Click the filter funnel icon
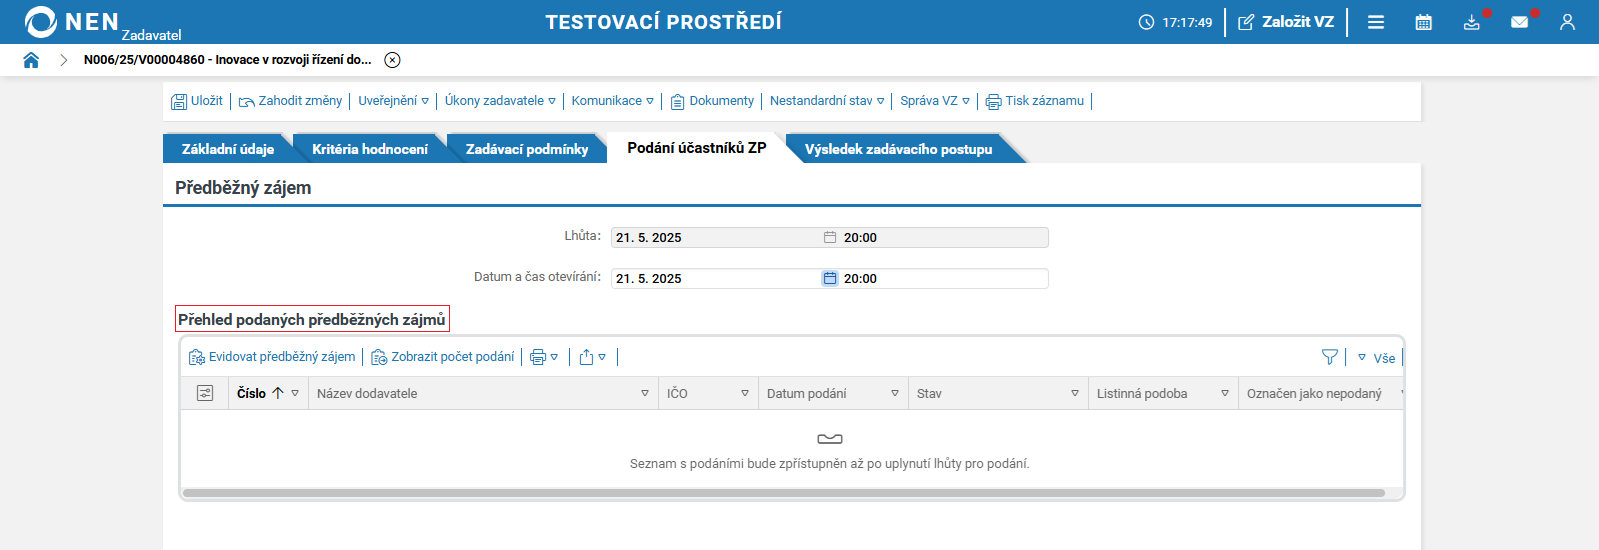This screenshot has height=550, width=1599. click(x=1330, y=357)
